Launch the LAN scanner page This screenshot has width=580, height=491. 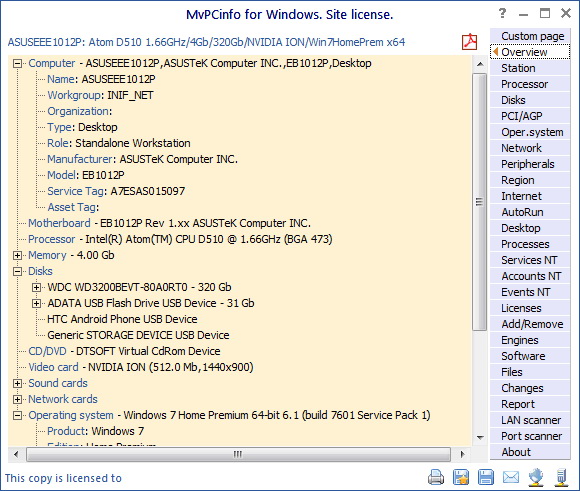tap(530, 420)
